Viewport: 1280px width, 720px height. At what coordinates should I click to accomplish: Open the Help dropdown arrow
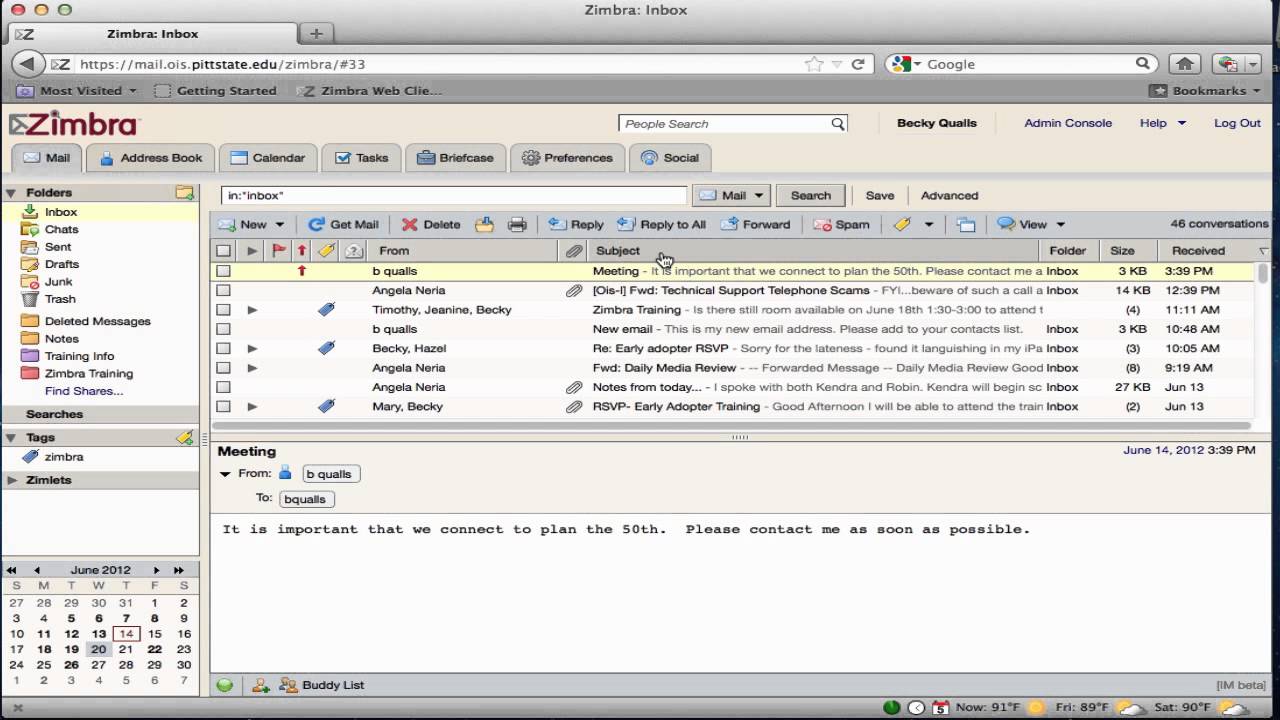(x=1182, y=123)
